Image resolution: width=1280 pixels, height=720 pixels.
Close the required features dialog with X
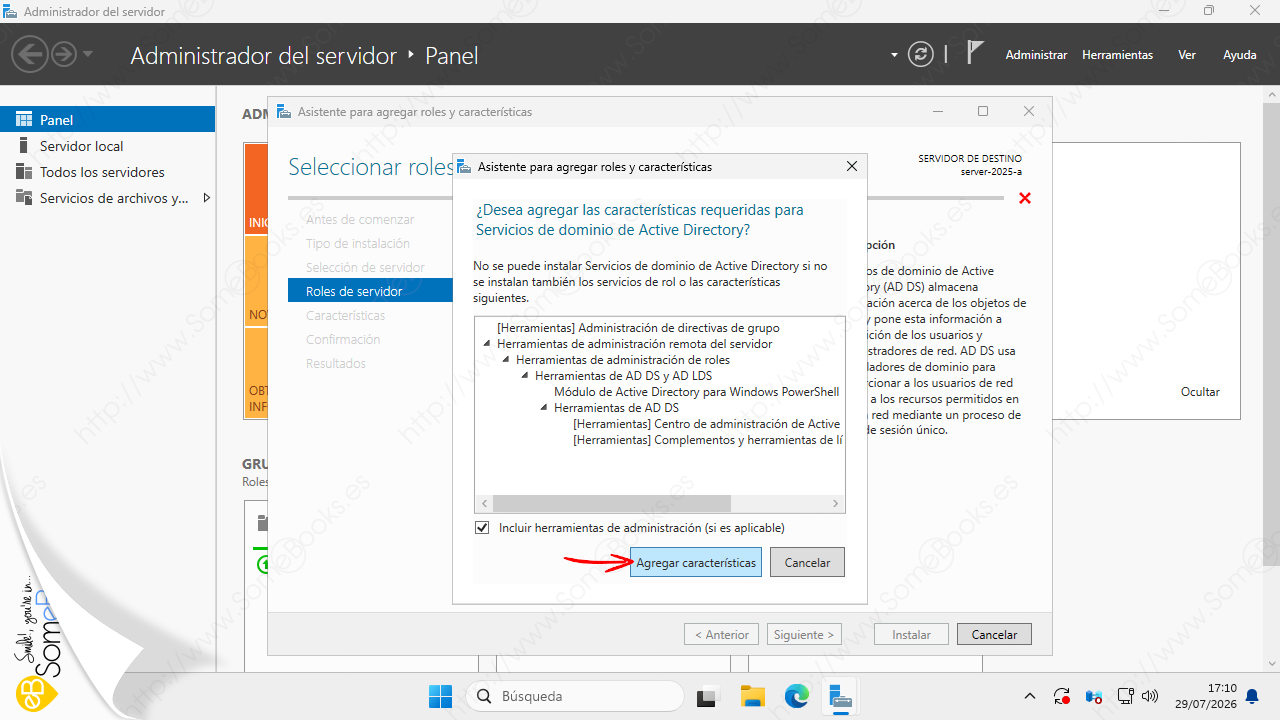(852, 167)
